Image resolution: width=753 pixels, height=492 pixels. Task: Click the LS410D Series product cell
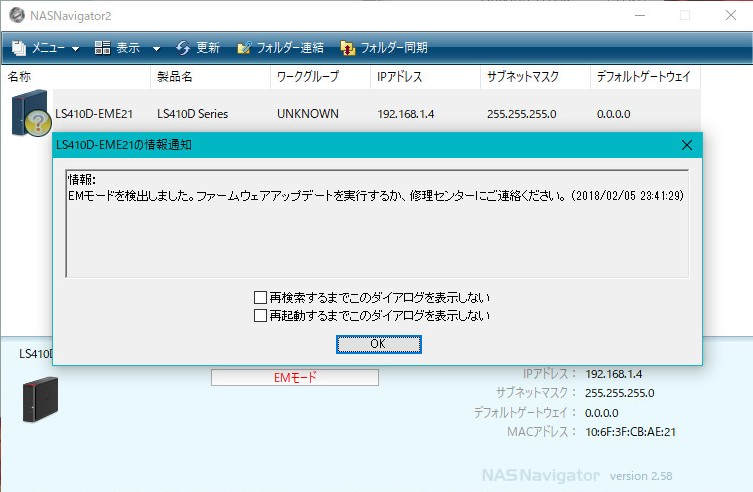193,114
